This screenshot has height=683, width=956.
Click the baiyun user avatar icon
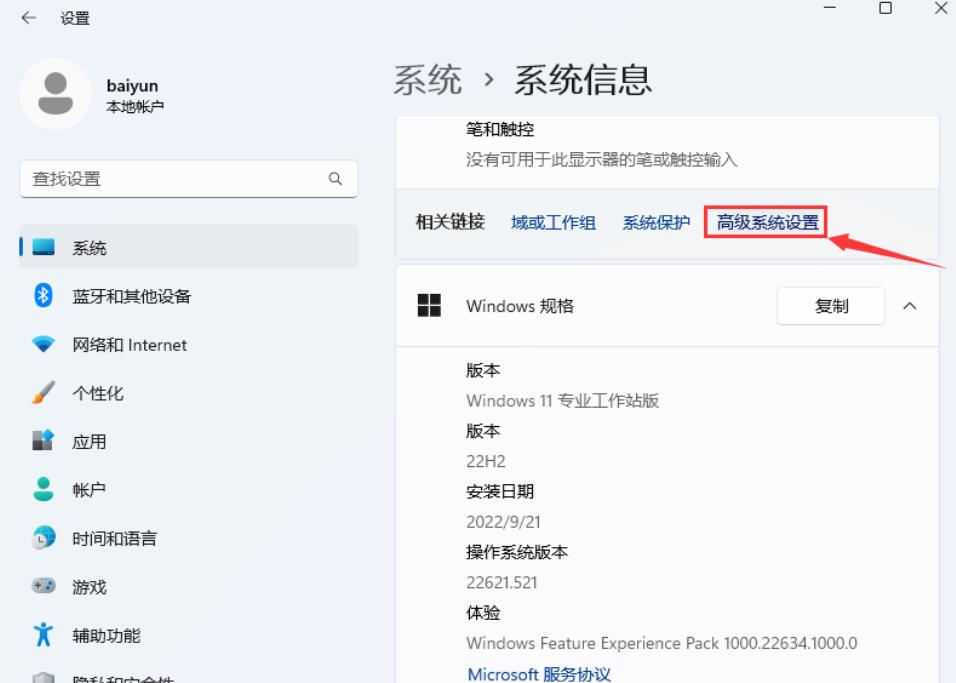coord(56,93)
